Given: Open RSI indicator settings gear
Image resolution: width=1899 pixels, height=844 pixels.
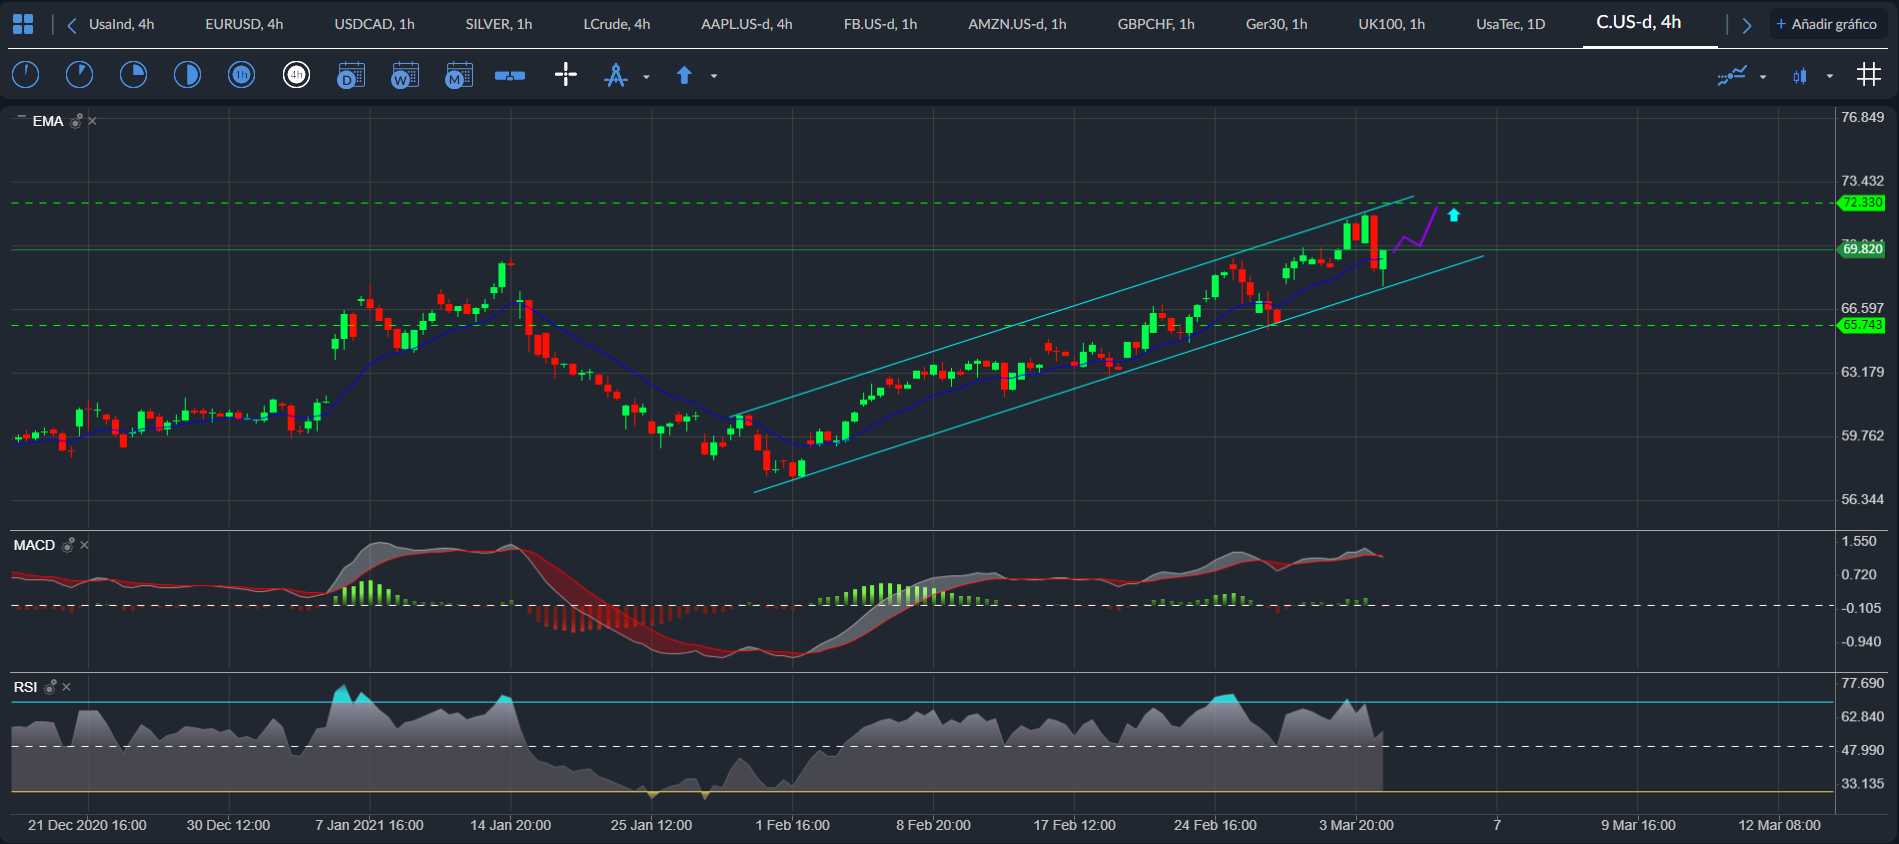Looking at the screenshot, I should 50,687.
